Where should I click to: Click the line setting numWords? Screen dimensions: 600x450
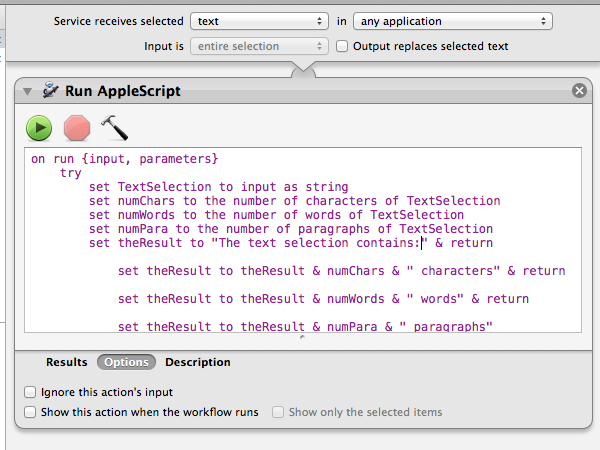(x=277, y=215)
